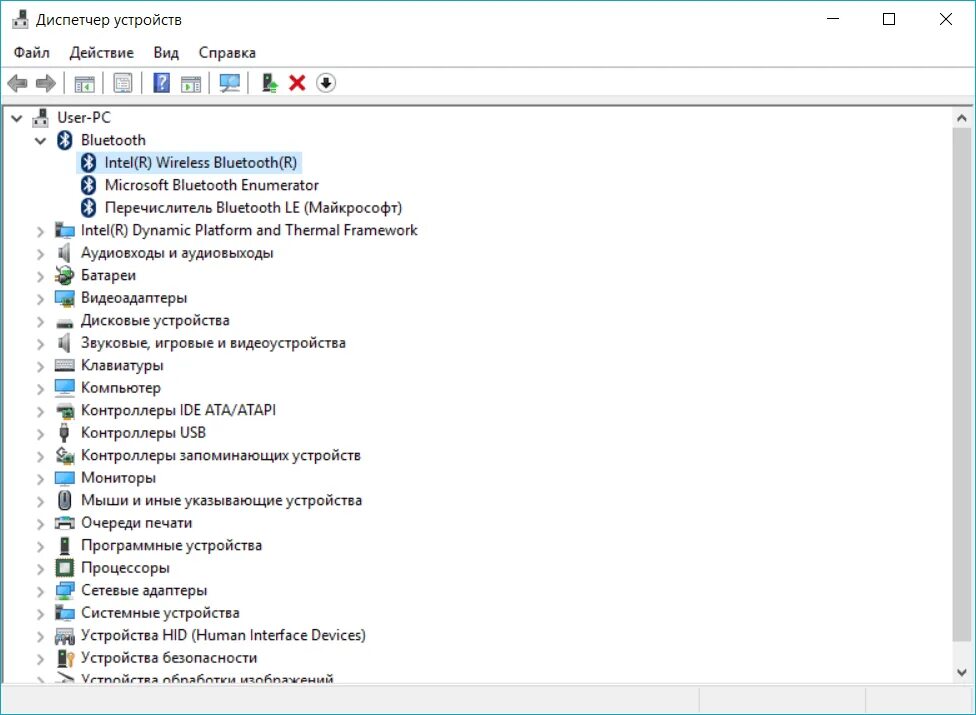Click the scrollbar up arrow
Viewport: 976px width, 715px height.
click(962, 118)
